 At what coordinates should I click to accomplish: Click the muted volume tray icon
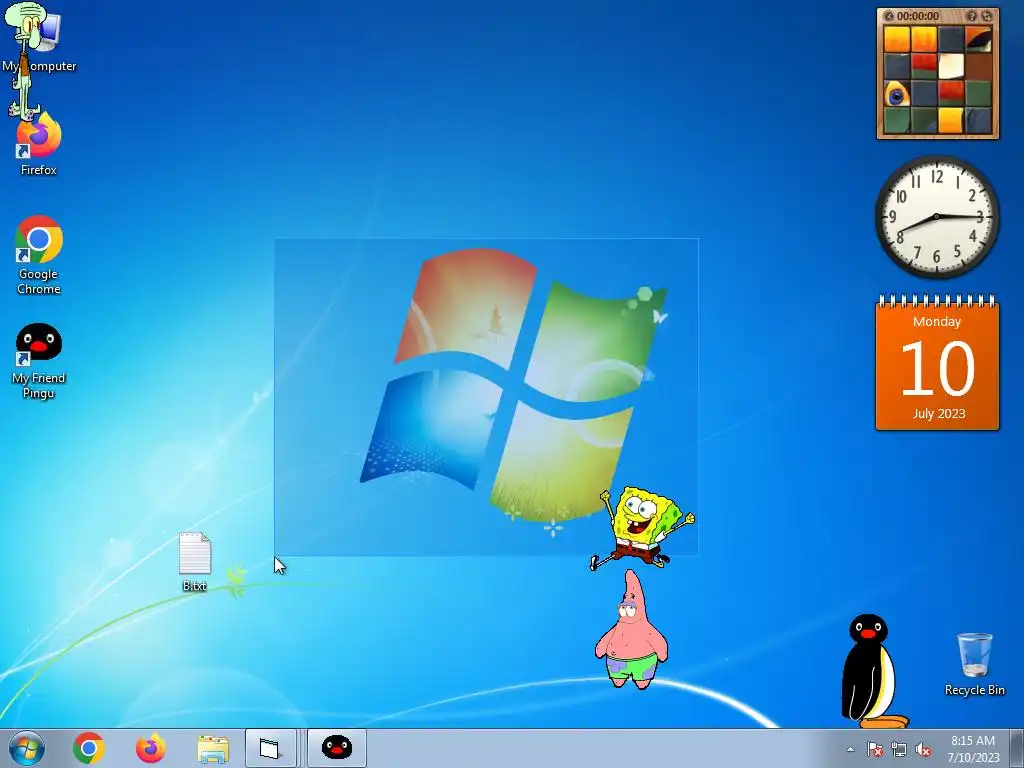(923, 750)
